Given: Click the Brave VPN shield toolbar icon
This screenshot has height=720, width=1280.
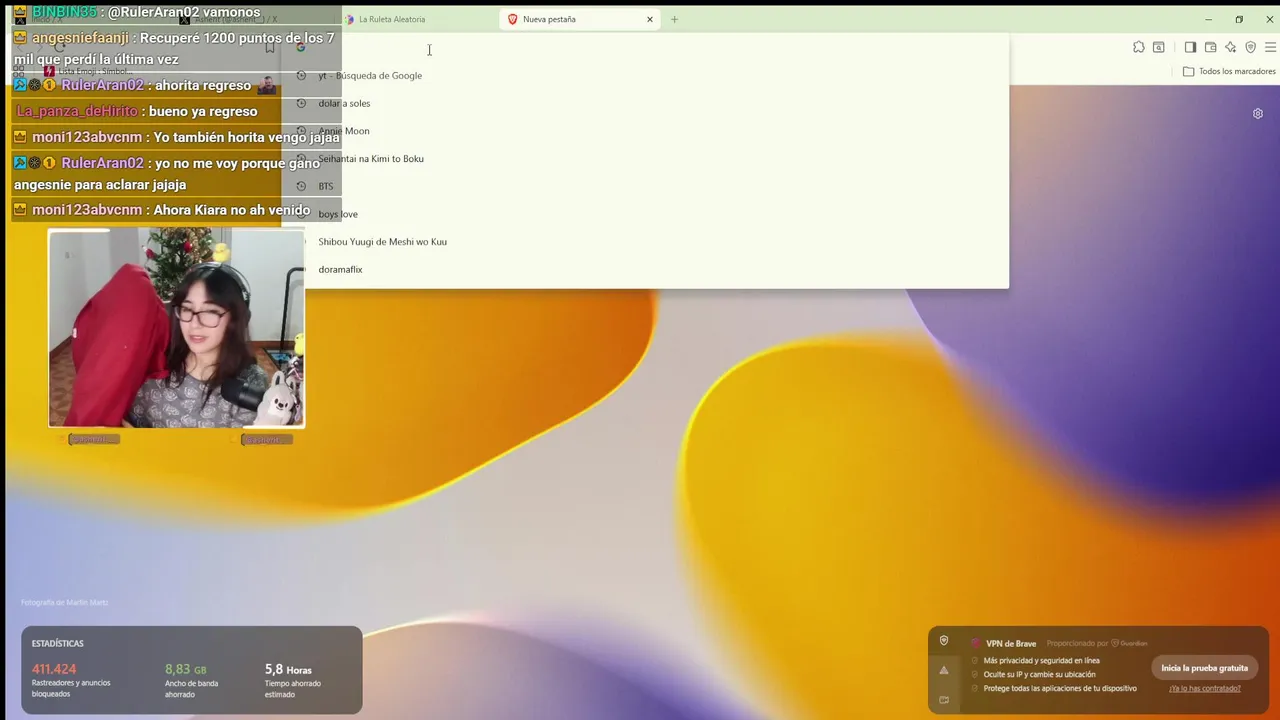Looking at the screenshot, I should [1250, 47].
